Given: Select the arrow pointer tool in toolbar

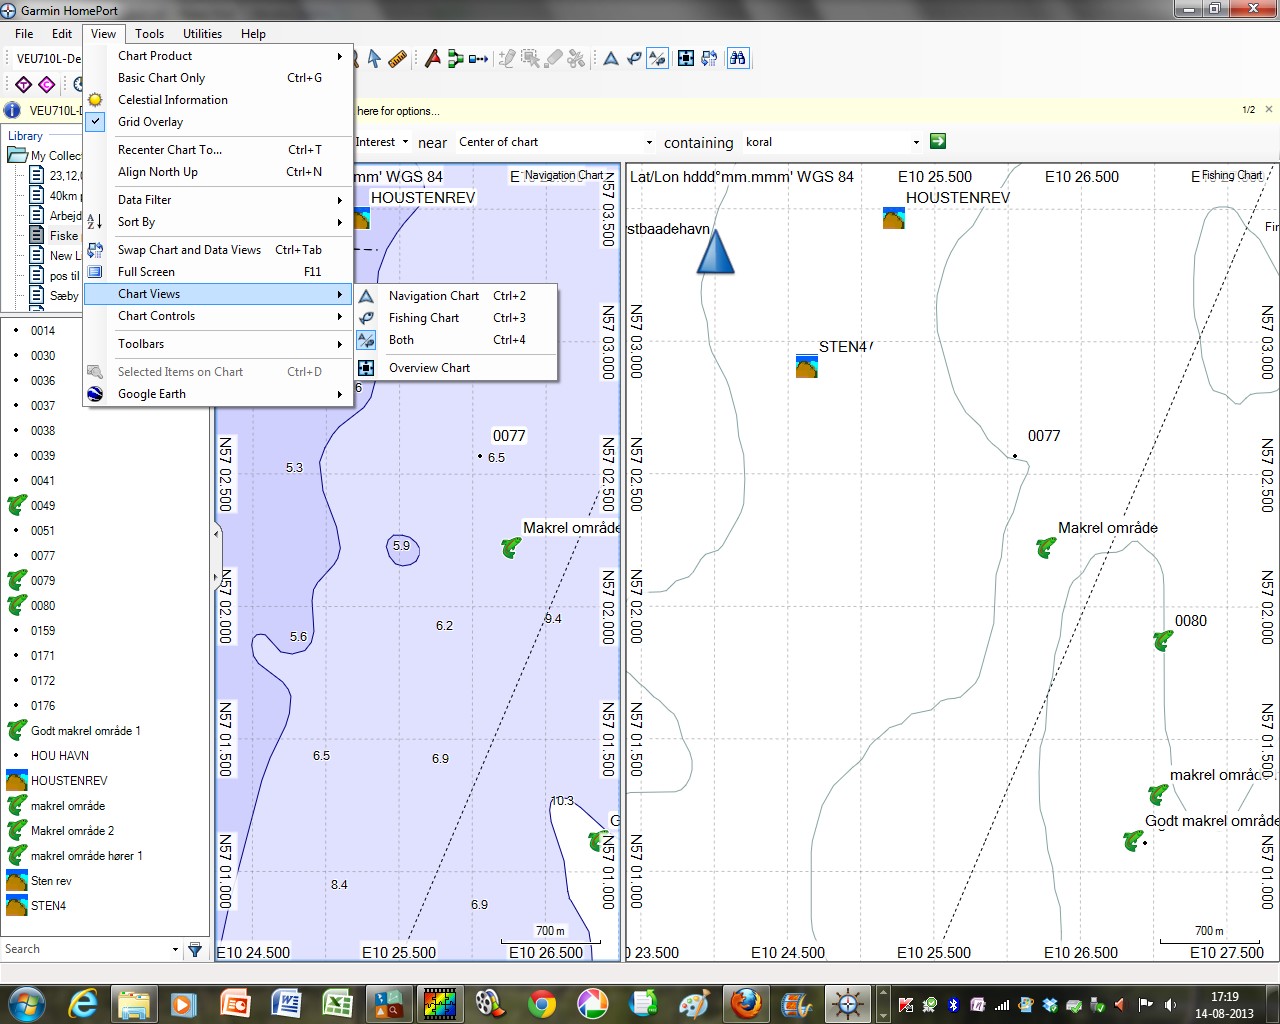Looking at the screenshot, I should pos(374,59).
